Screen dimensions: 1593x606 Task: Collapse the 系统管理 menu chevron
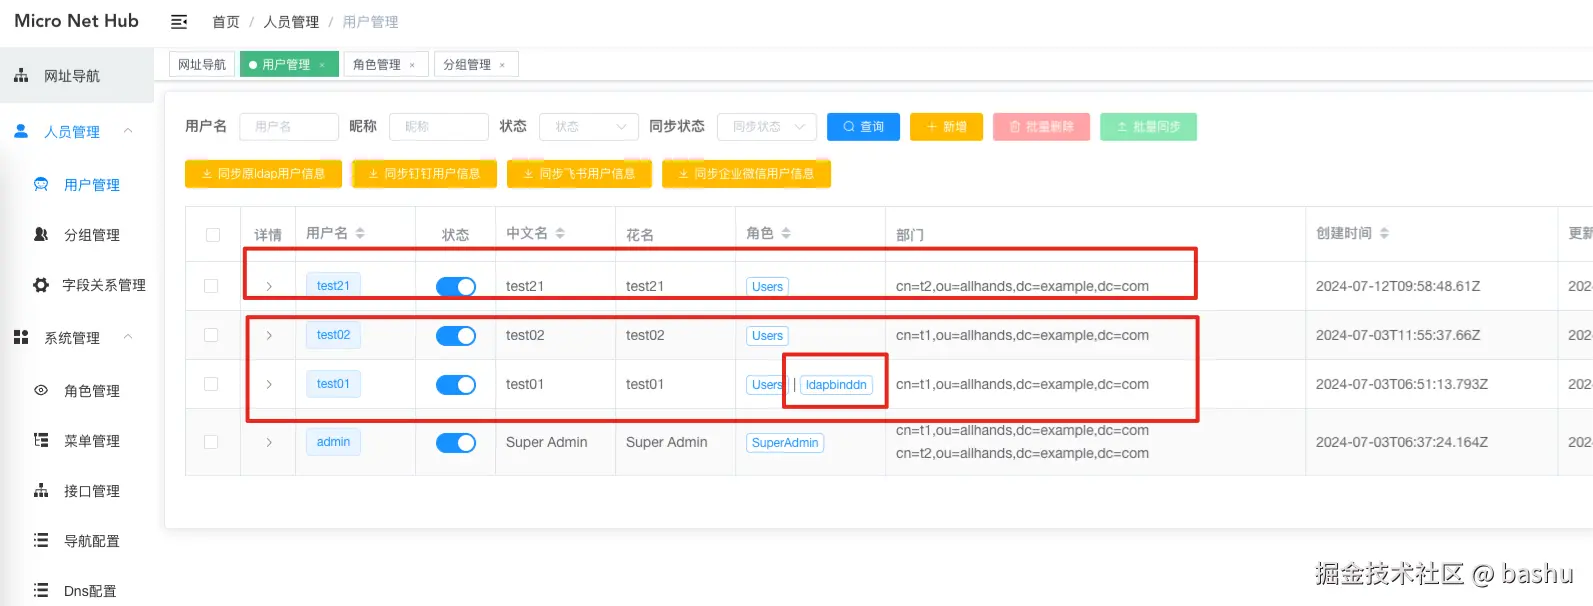128,337
